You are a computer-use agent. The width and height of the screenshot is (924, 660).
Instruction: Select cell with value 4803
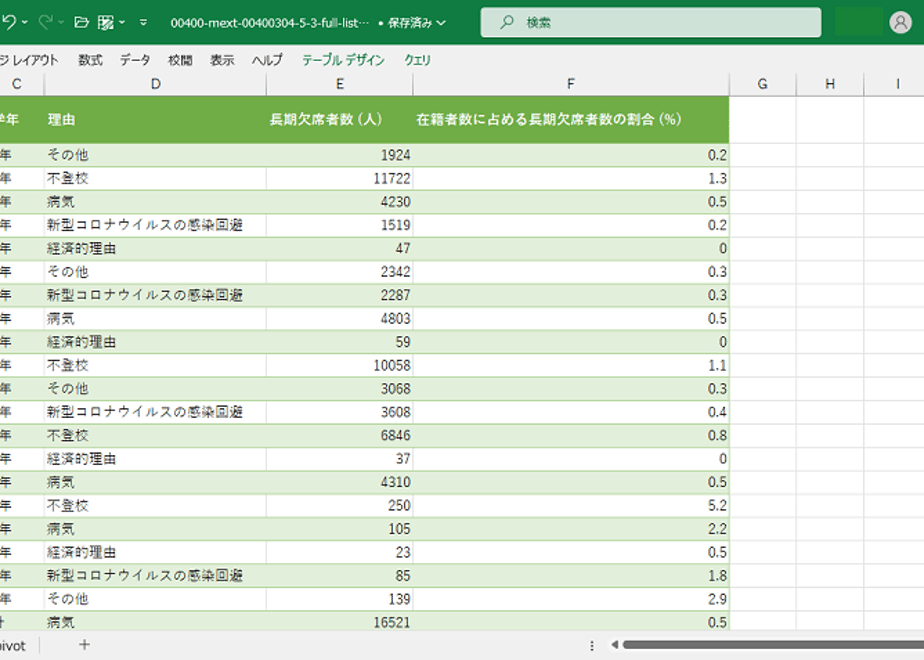(339, 319)
